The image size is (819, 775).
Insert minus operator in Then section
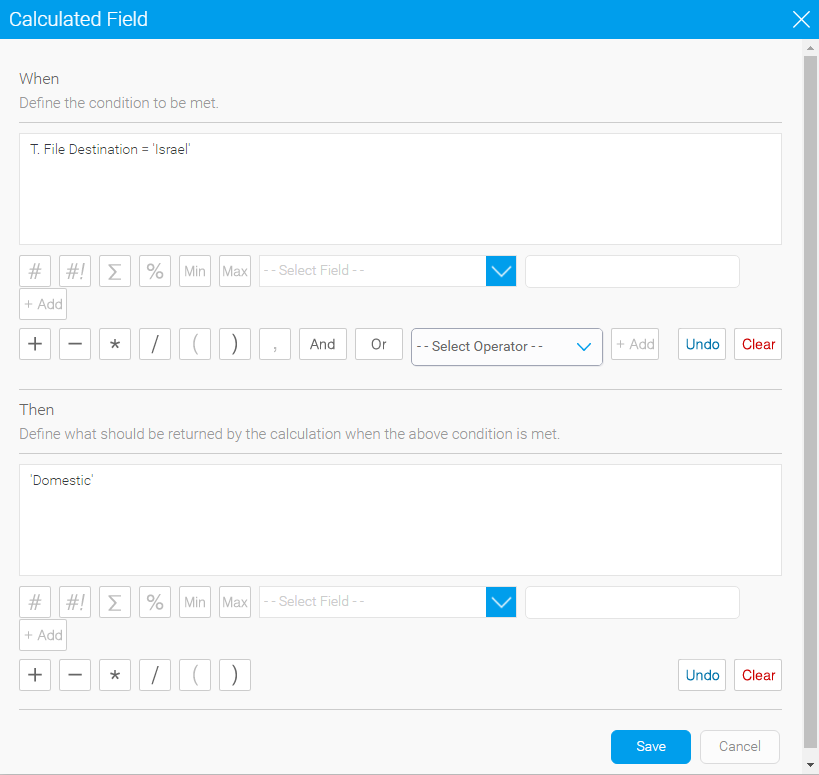point(75,675)
